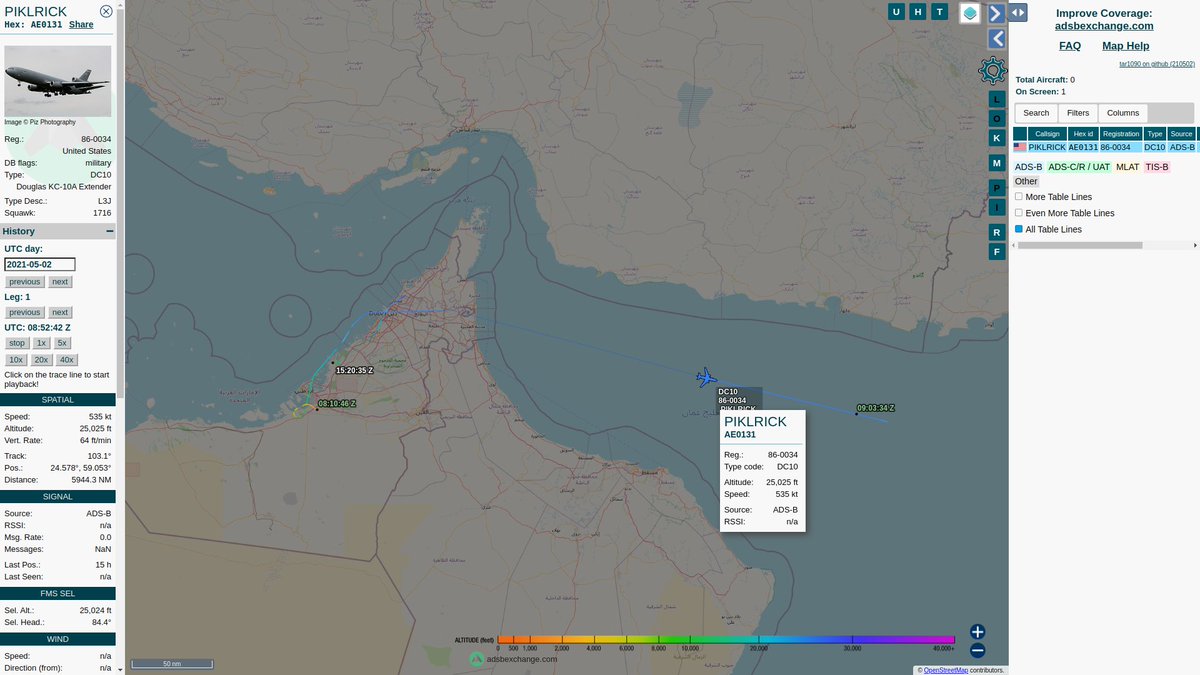Open the FAQ link
Viewport: 1200px width, 675px height.
click(1070, 46)
